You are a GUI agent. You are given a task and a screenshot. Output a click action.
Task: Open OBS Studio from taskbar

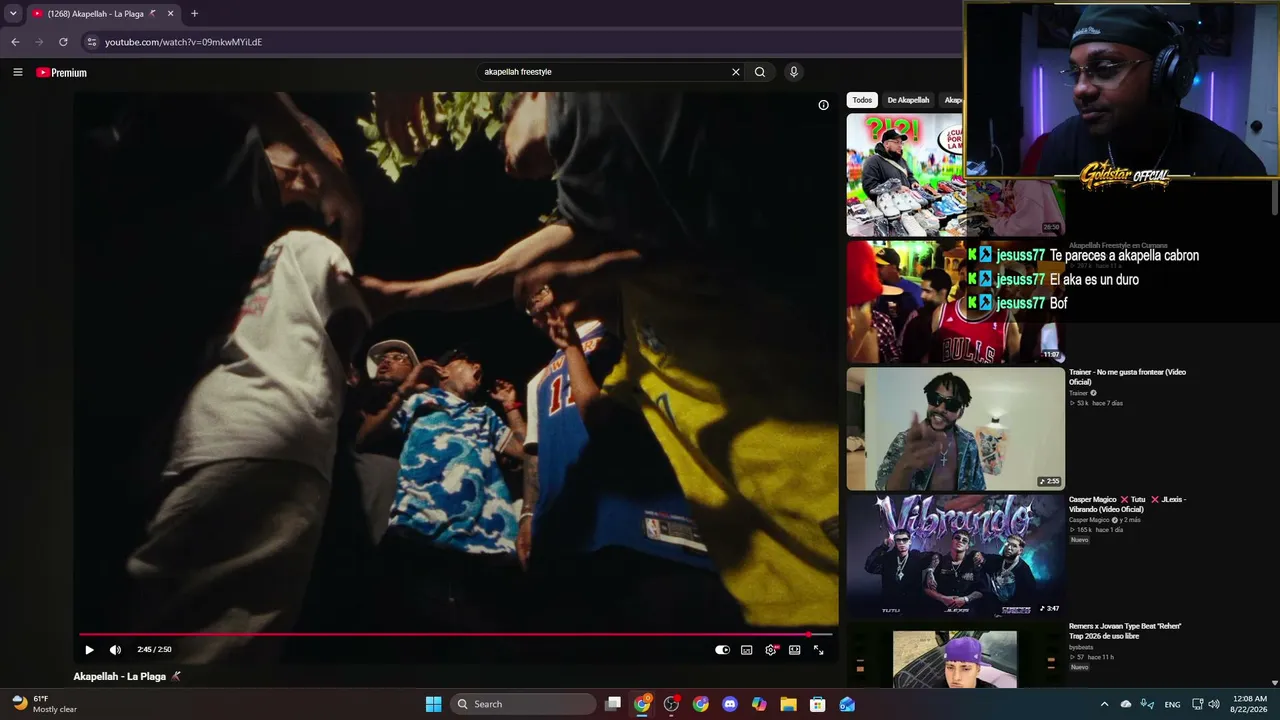pyautogui.click(x=671, y=704)
